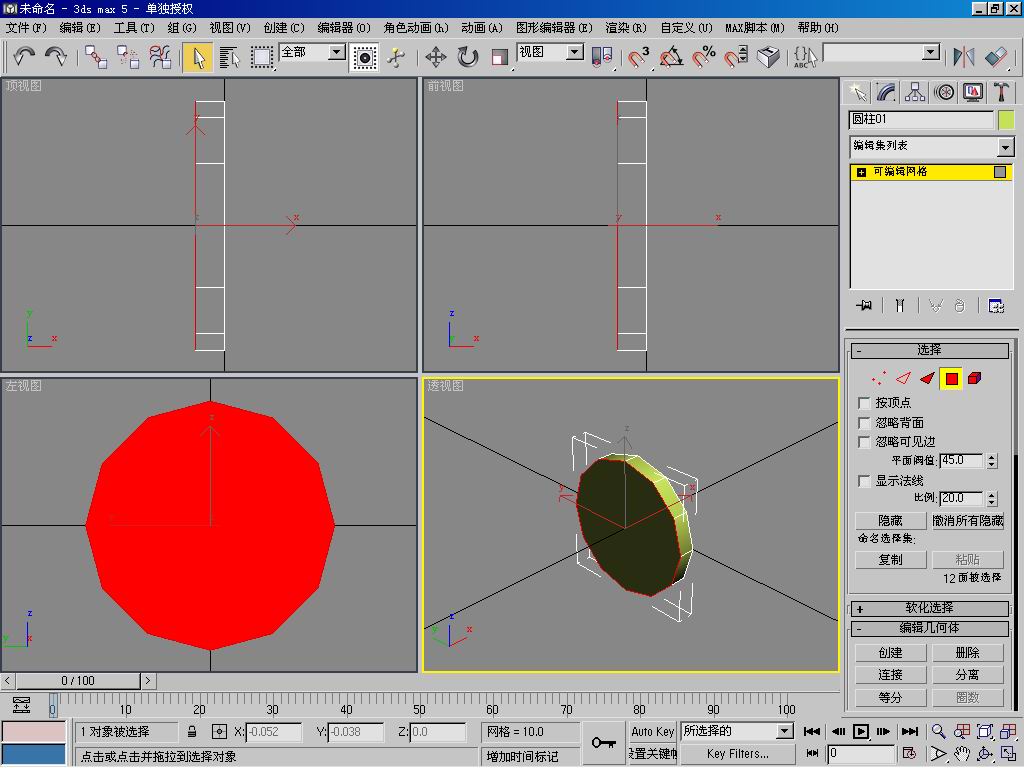Open the 渲染(R) menu
1024x768 pixels.
coord(626,27)
